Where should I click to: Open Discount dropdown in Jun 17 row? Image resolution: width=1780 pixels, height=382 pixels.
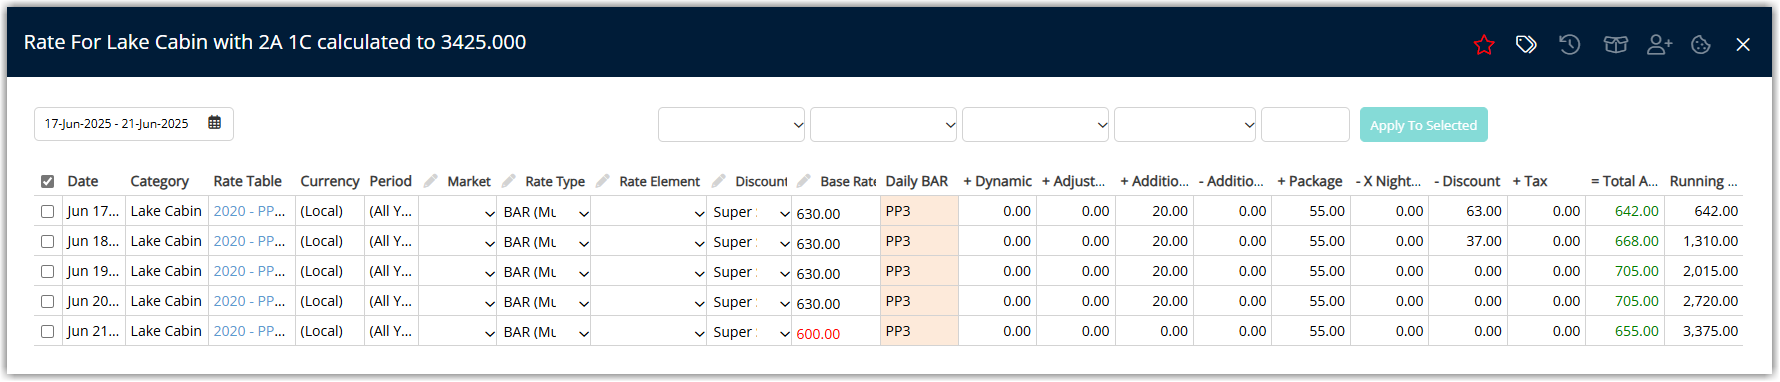750,212
